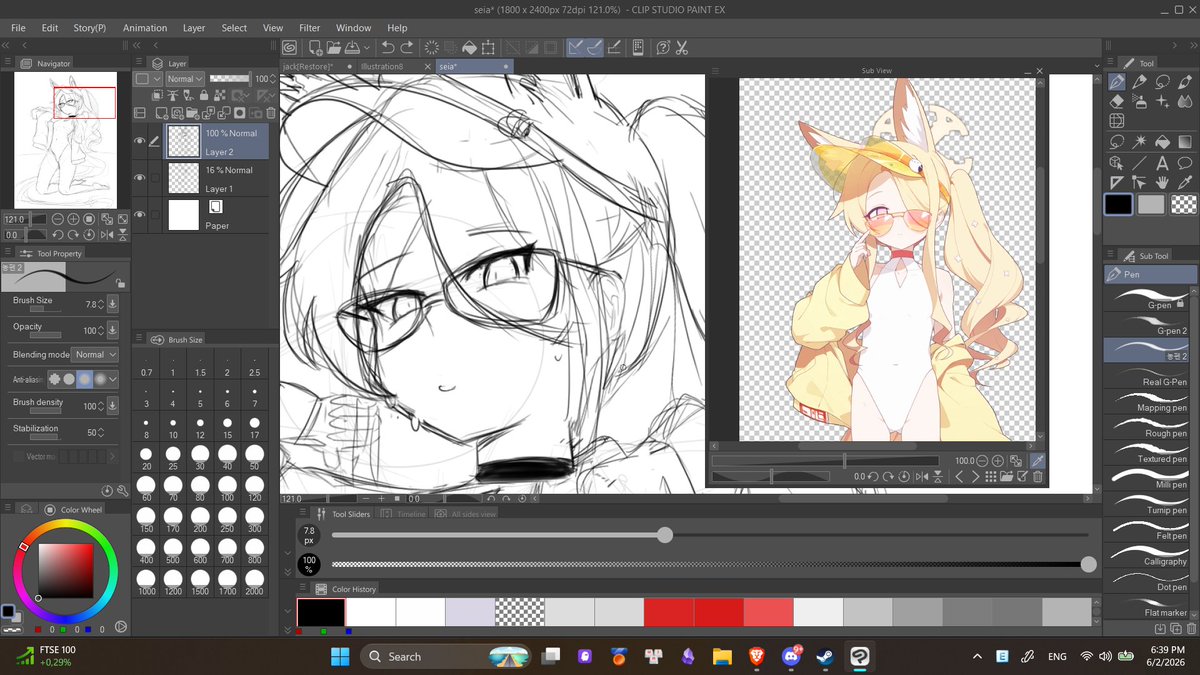Open layer Blending mode Normal dropdown
The image size is (1200, 675).
185,79
